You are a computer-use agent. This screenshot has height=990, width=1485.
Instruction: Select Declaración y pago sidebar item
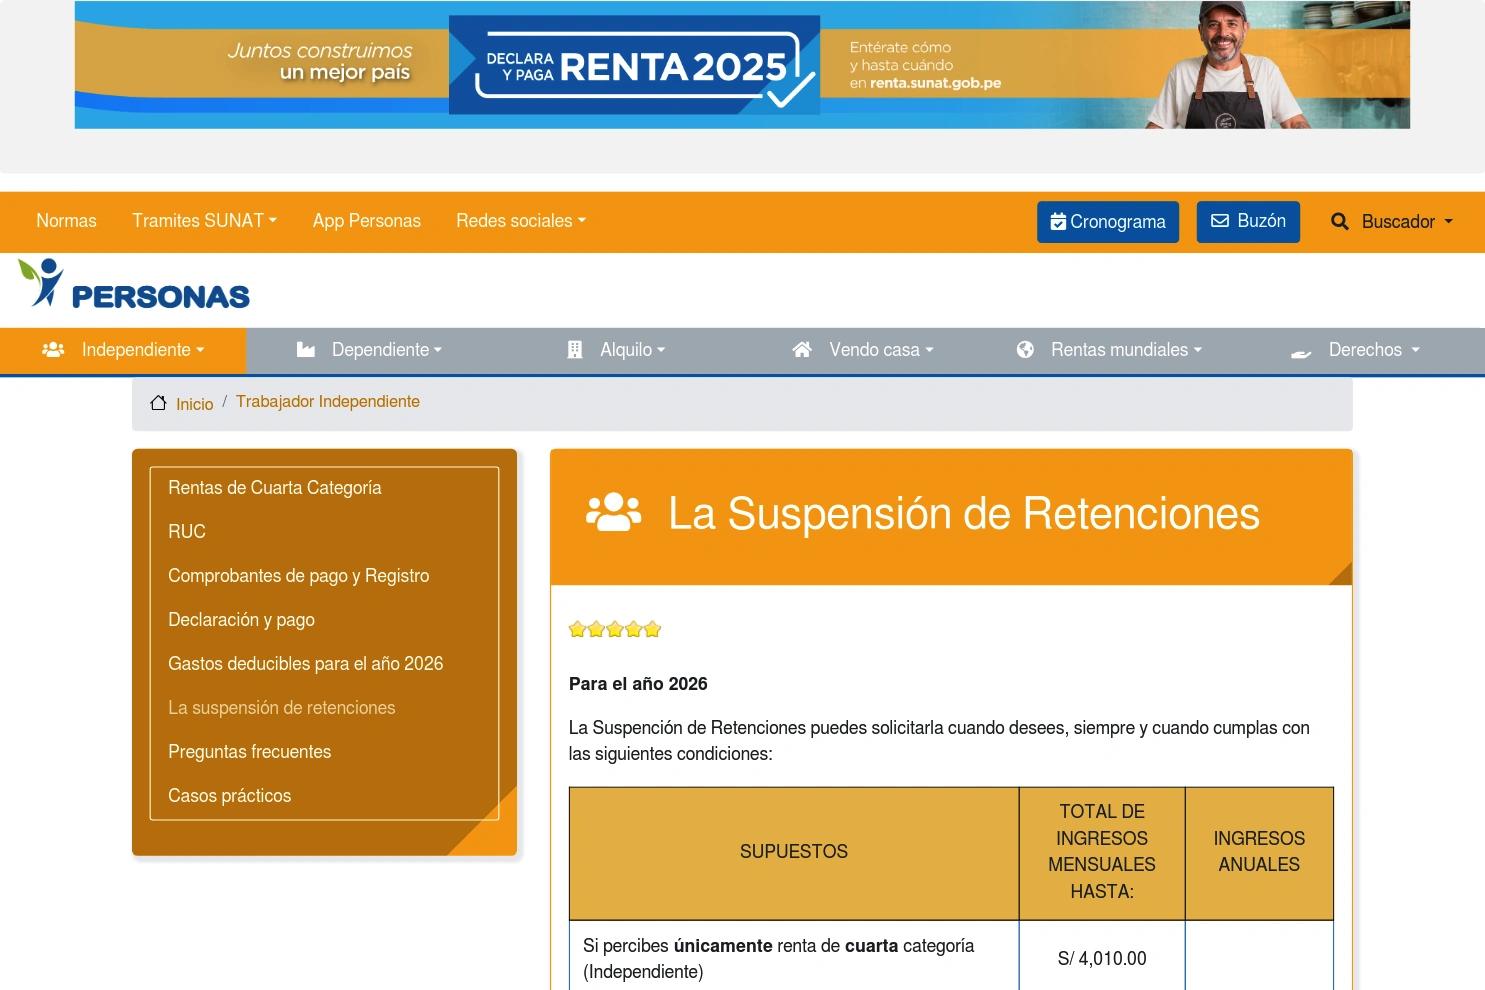point(241,620)
